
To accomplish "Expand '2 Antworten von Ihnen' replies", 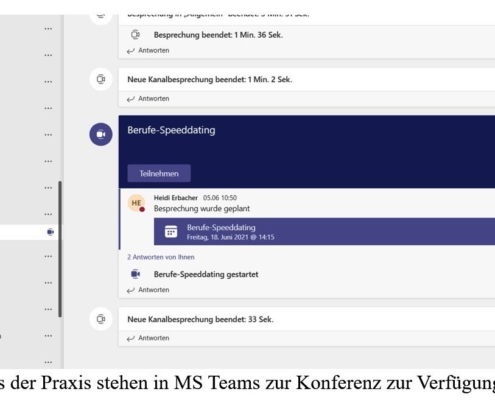I will pos(161,257).
